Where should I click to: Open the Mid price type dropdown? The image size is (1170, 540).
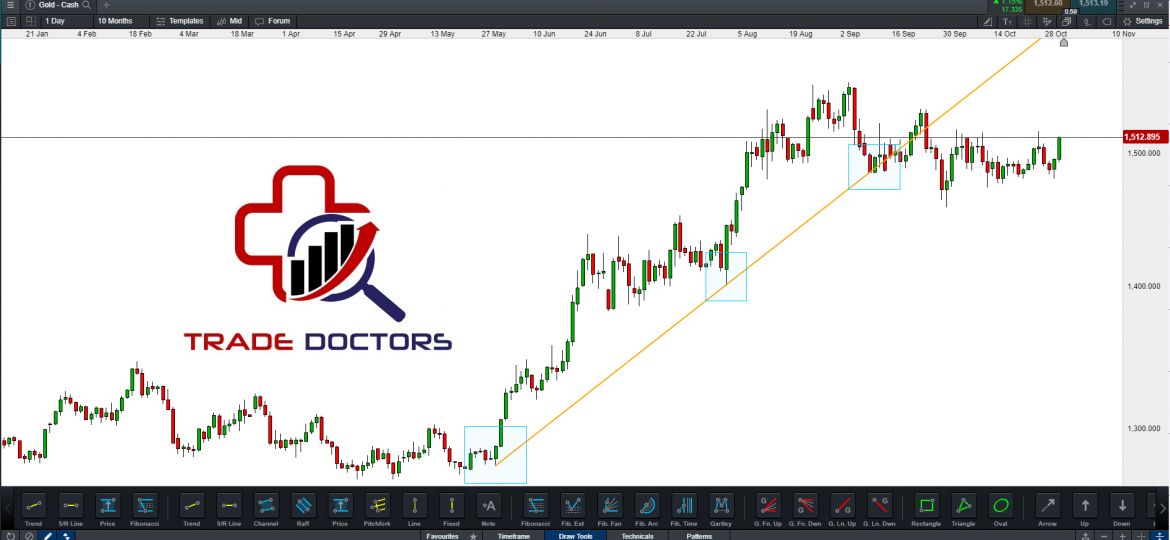tap(231, 21)
